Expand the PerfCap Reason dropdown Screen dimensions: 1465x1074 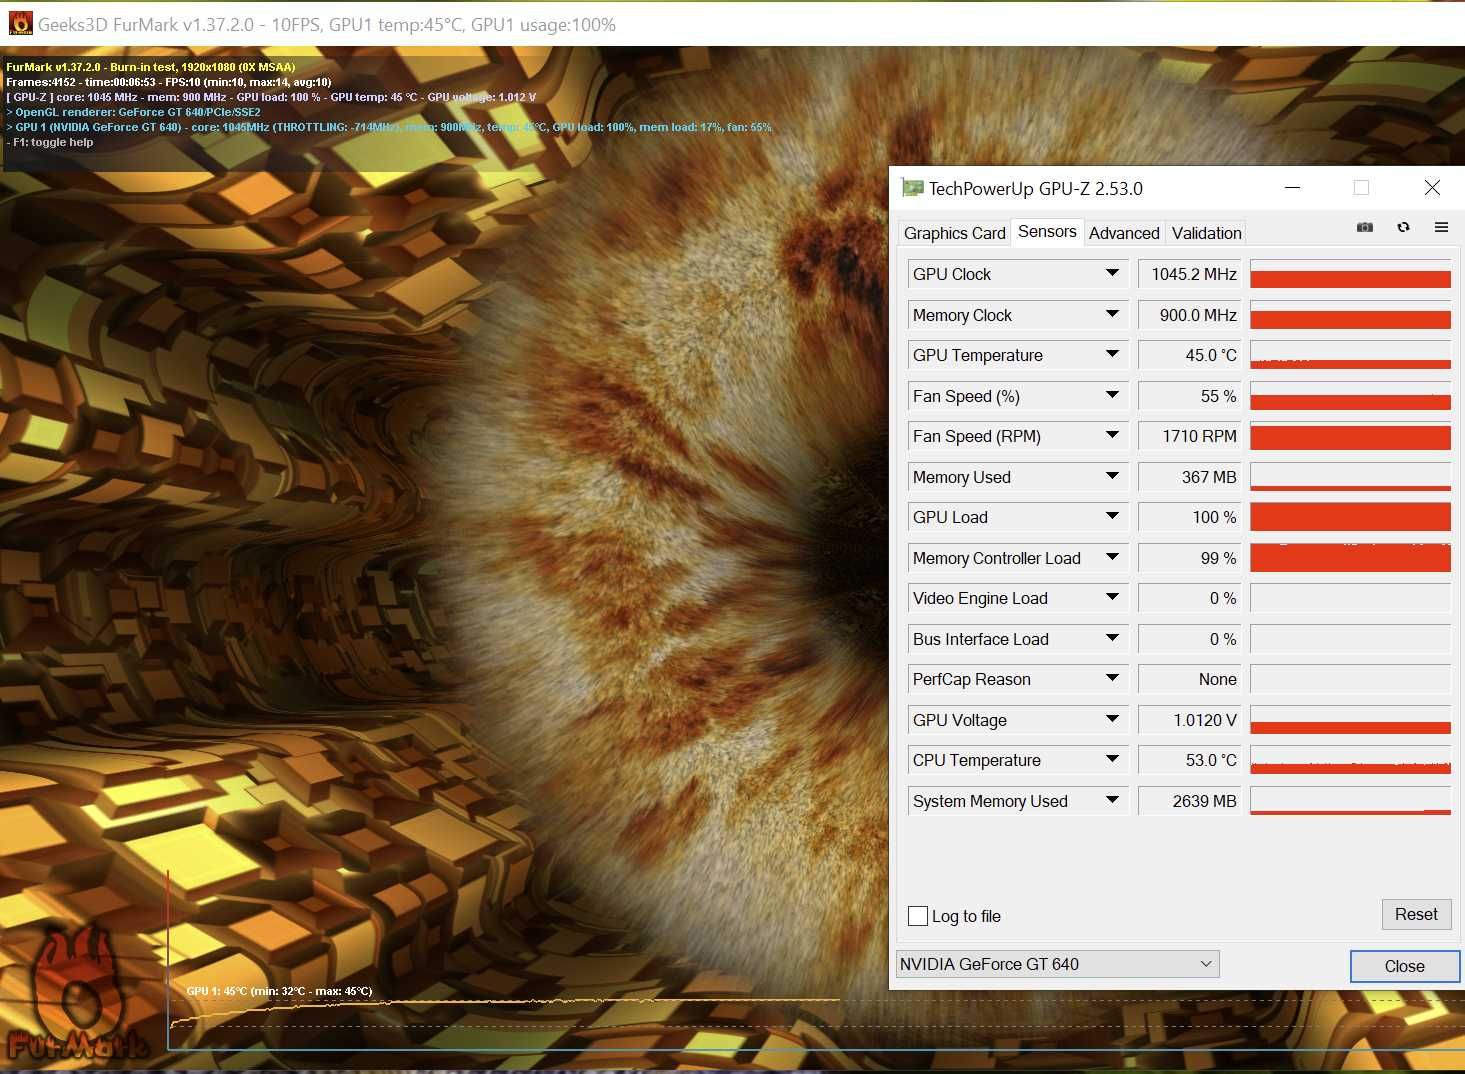click(x=1112, y=678)
